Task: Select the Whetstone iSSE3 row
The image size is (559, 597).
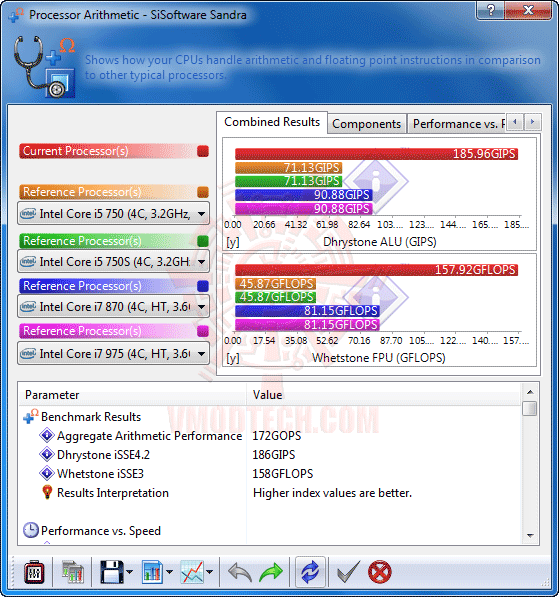Action: 270,474
